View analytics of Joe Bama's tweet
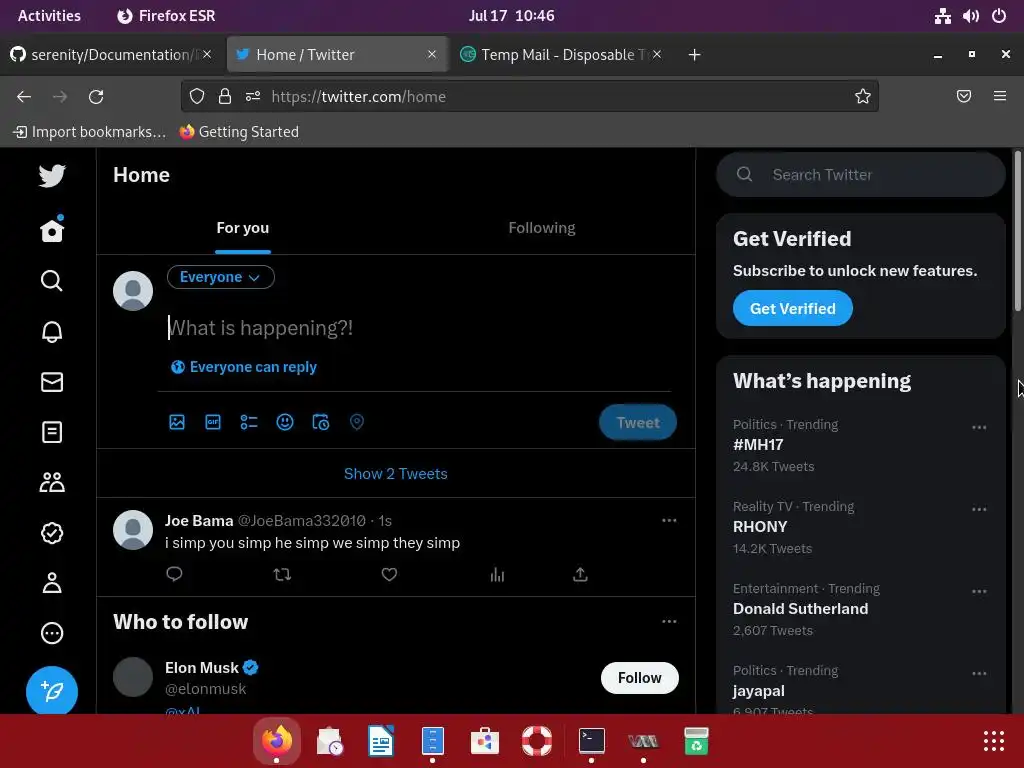Viewport: 1024px width, 768px height. point(497,574)
